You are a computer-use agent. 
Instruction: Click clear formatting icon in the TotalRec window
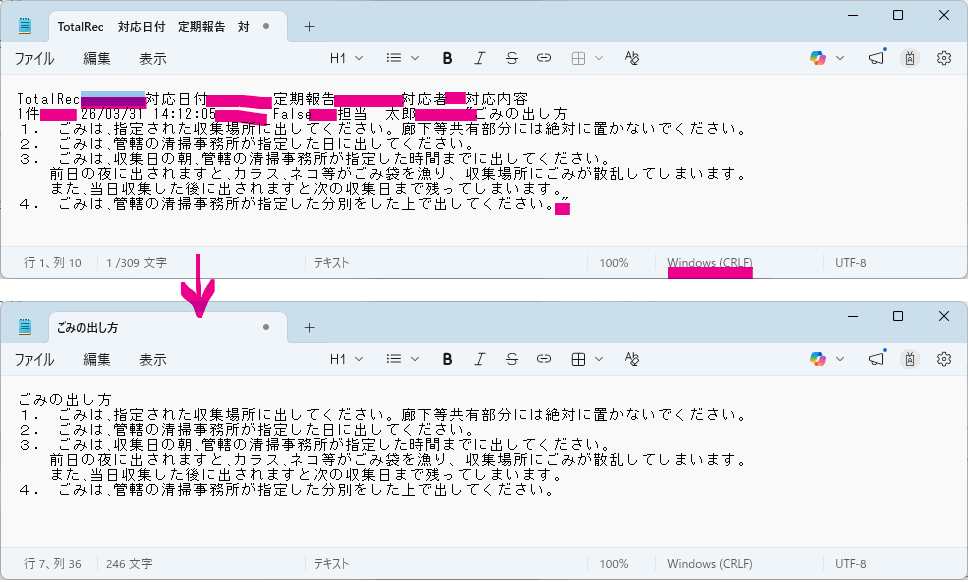(631, 58)
